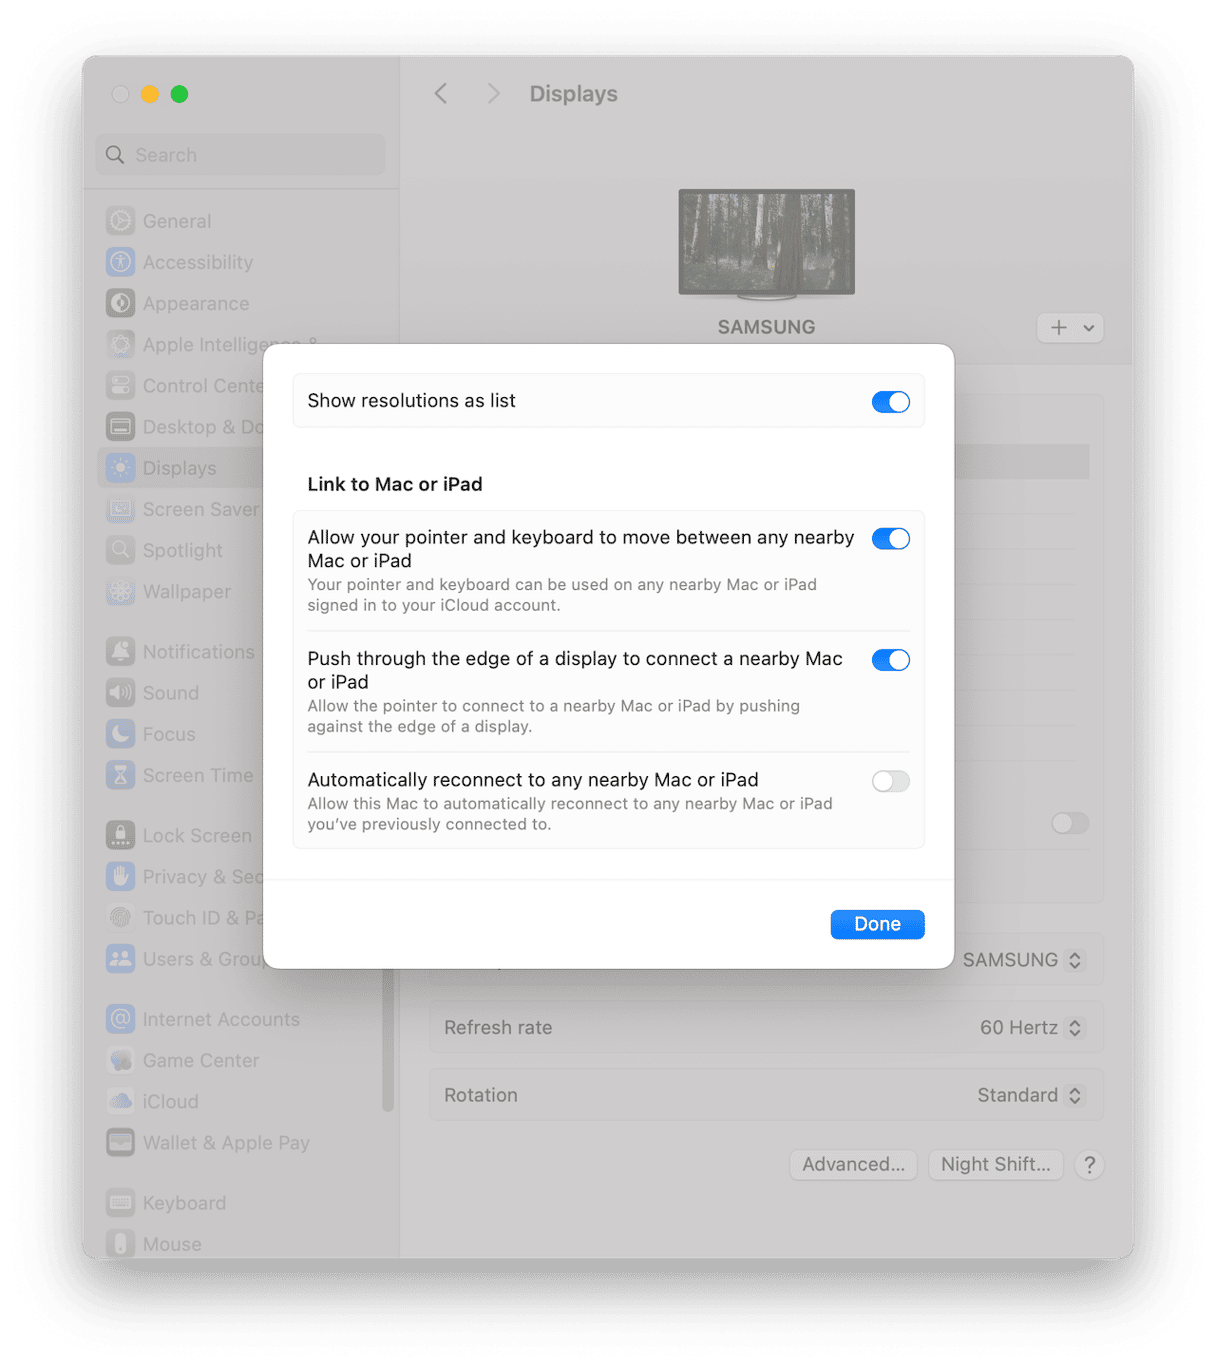This screenshot has height=1367, width=1216.
Task: Open Sound settings icon
Action: 121,693
